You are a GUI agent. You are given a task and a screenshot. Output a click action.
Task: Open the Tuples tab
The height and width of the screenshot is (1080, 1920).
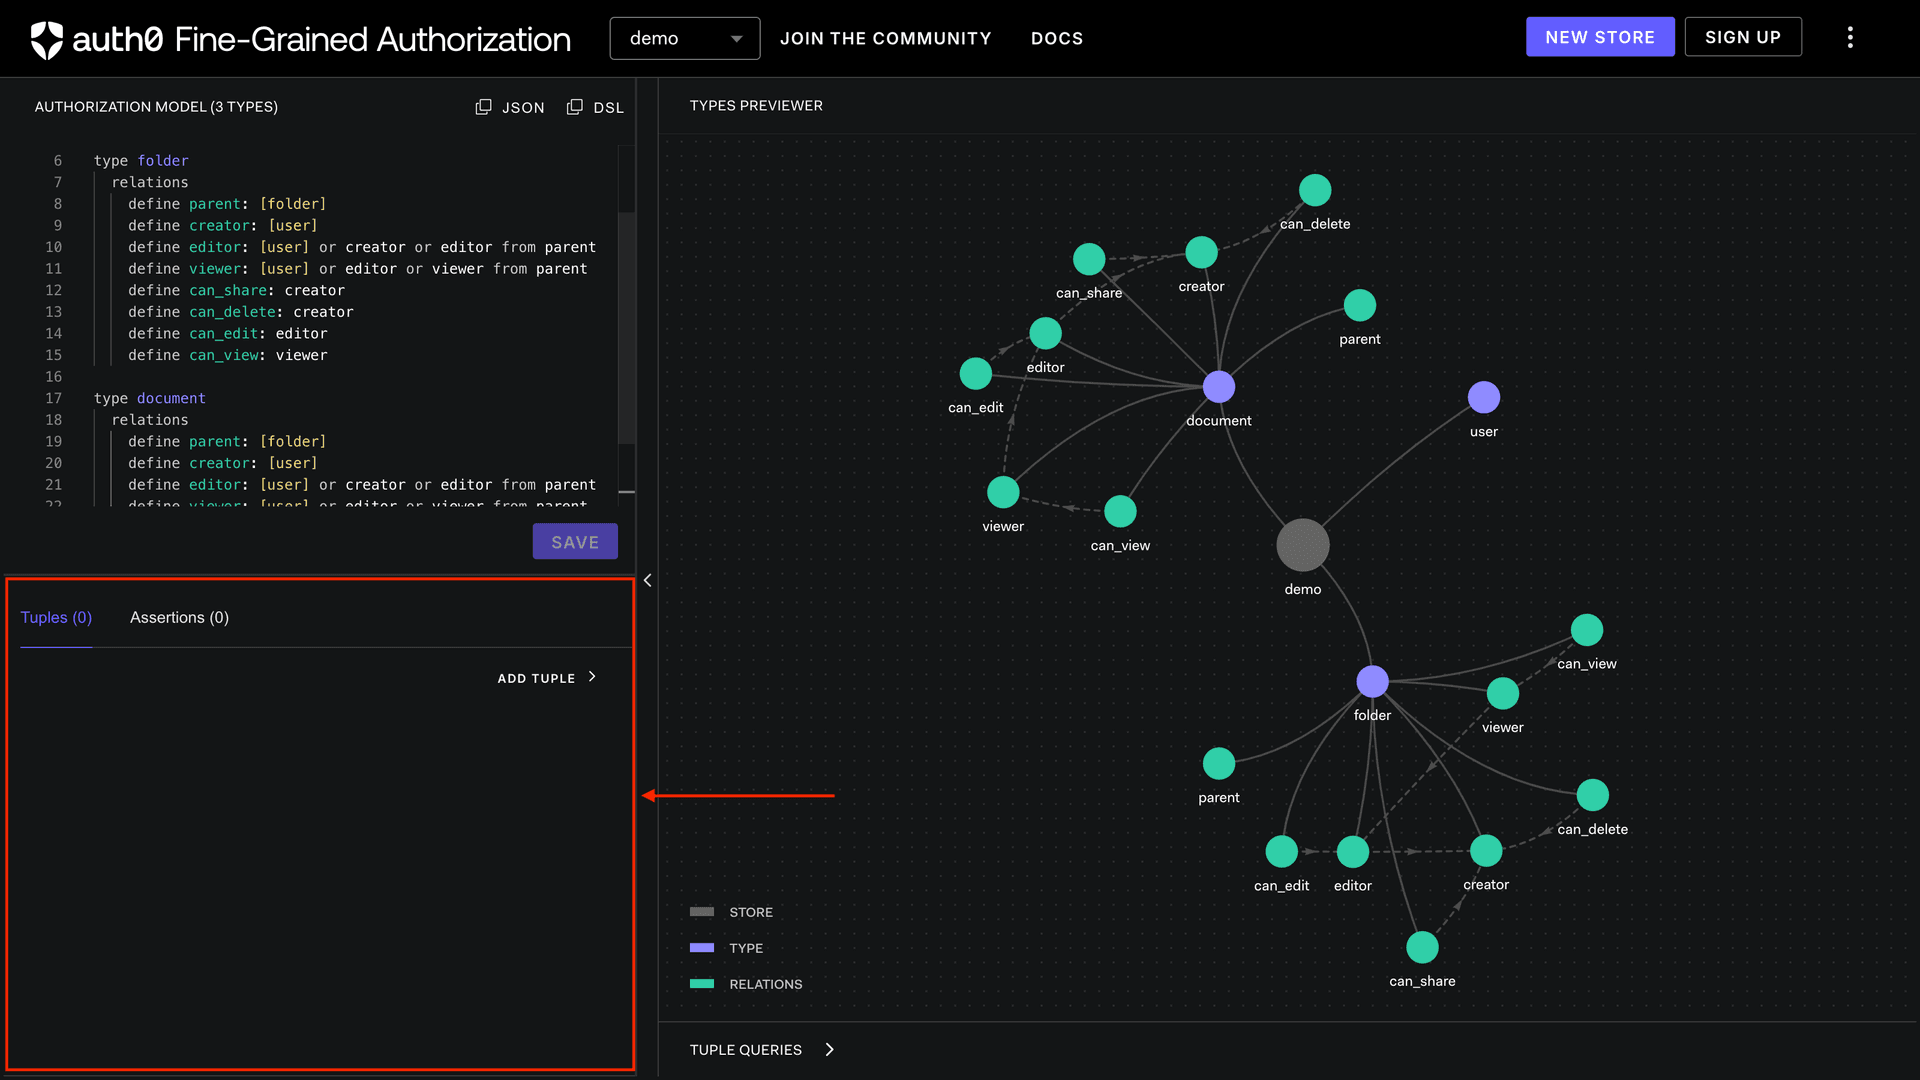coord(56,617)
